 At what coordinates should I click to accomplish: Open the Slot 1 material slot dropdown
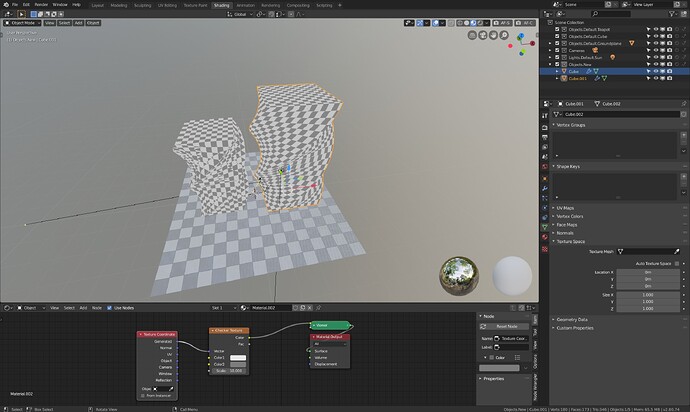(224, 308)
